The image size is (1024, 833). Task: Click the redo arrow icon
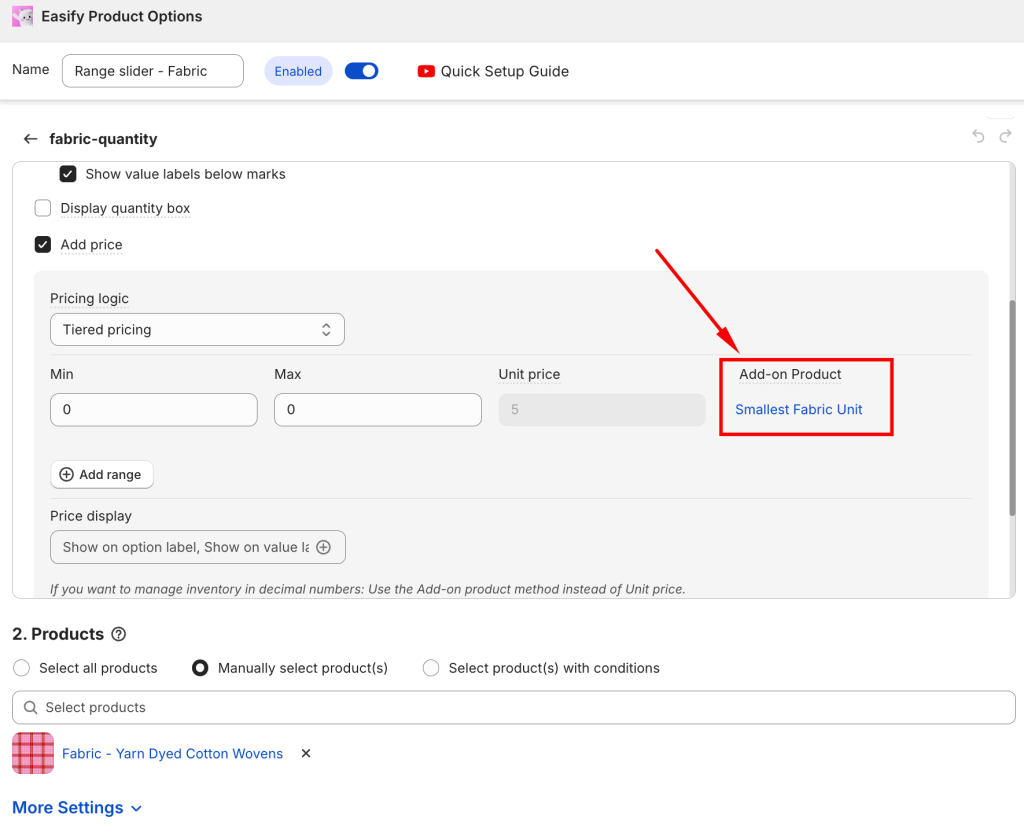point(1004,137)
